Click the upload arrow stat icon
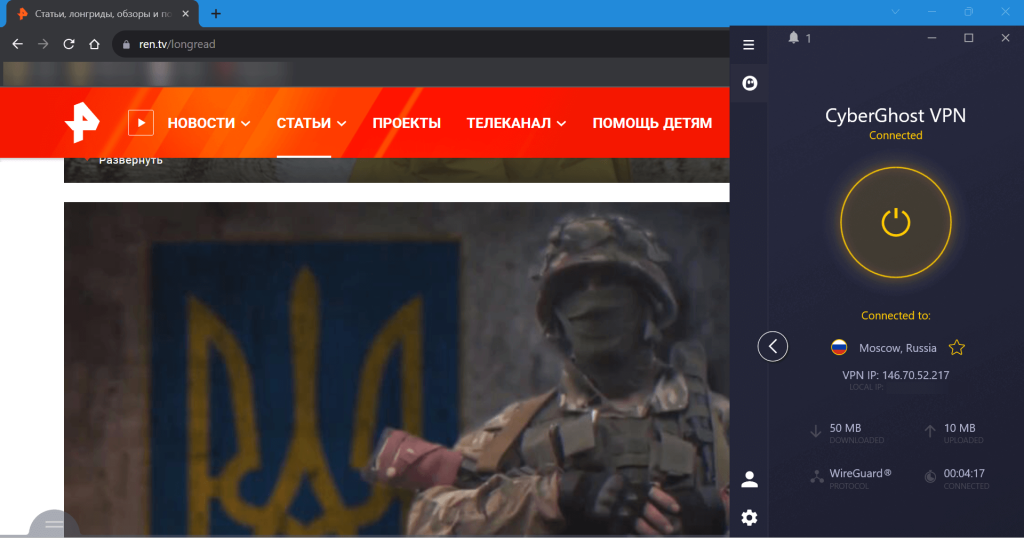The image size is (1024, 538). pos(930,431)
